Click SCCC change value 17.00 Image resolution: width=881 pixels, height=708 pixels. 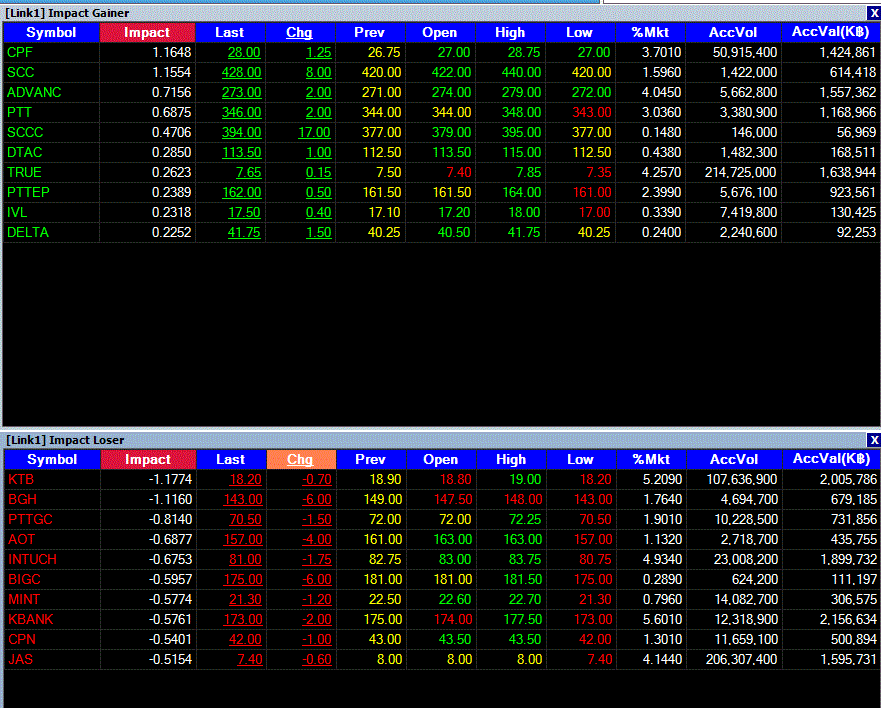click(x=314, y=133)
